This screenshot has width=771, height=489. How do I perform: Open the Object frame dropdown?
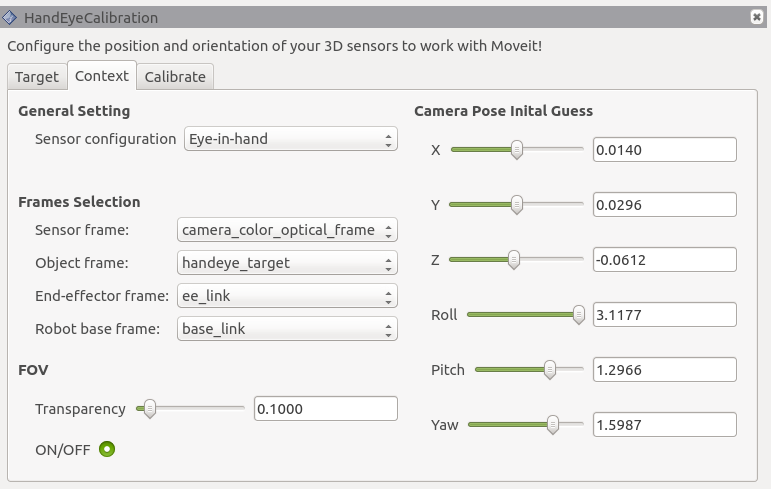click(287, 263)
